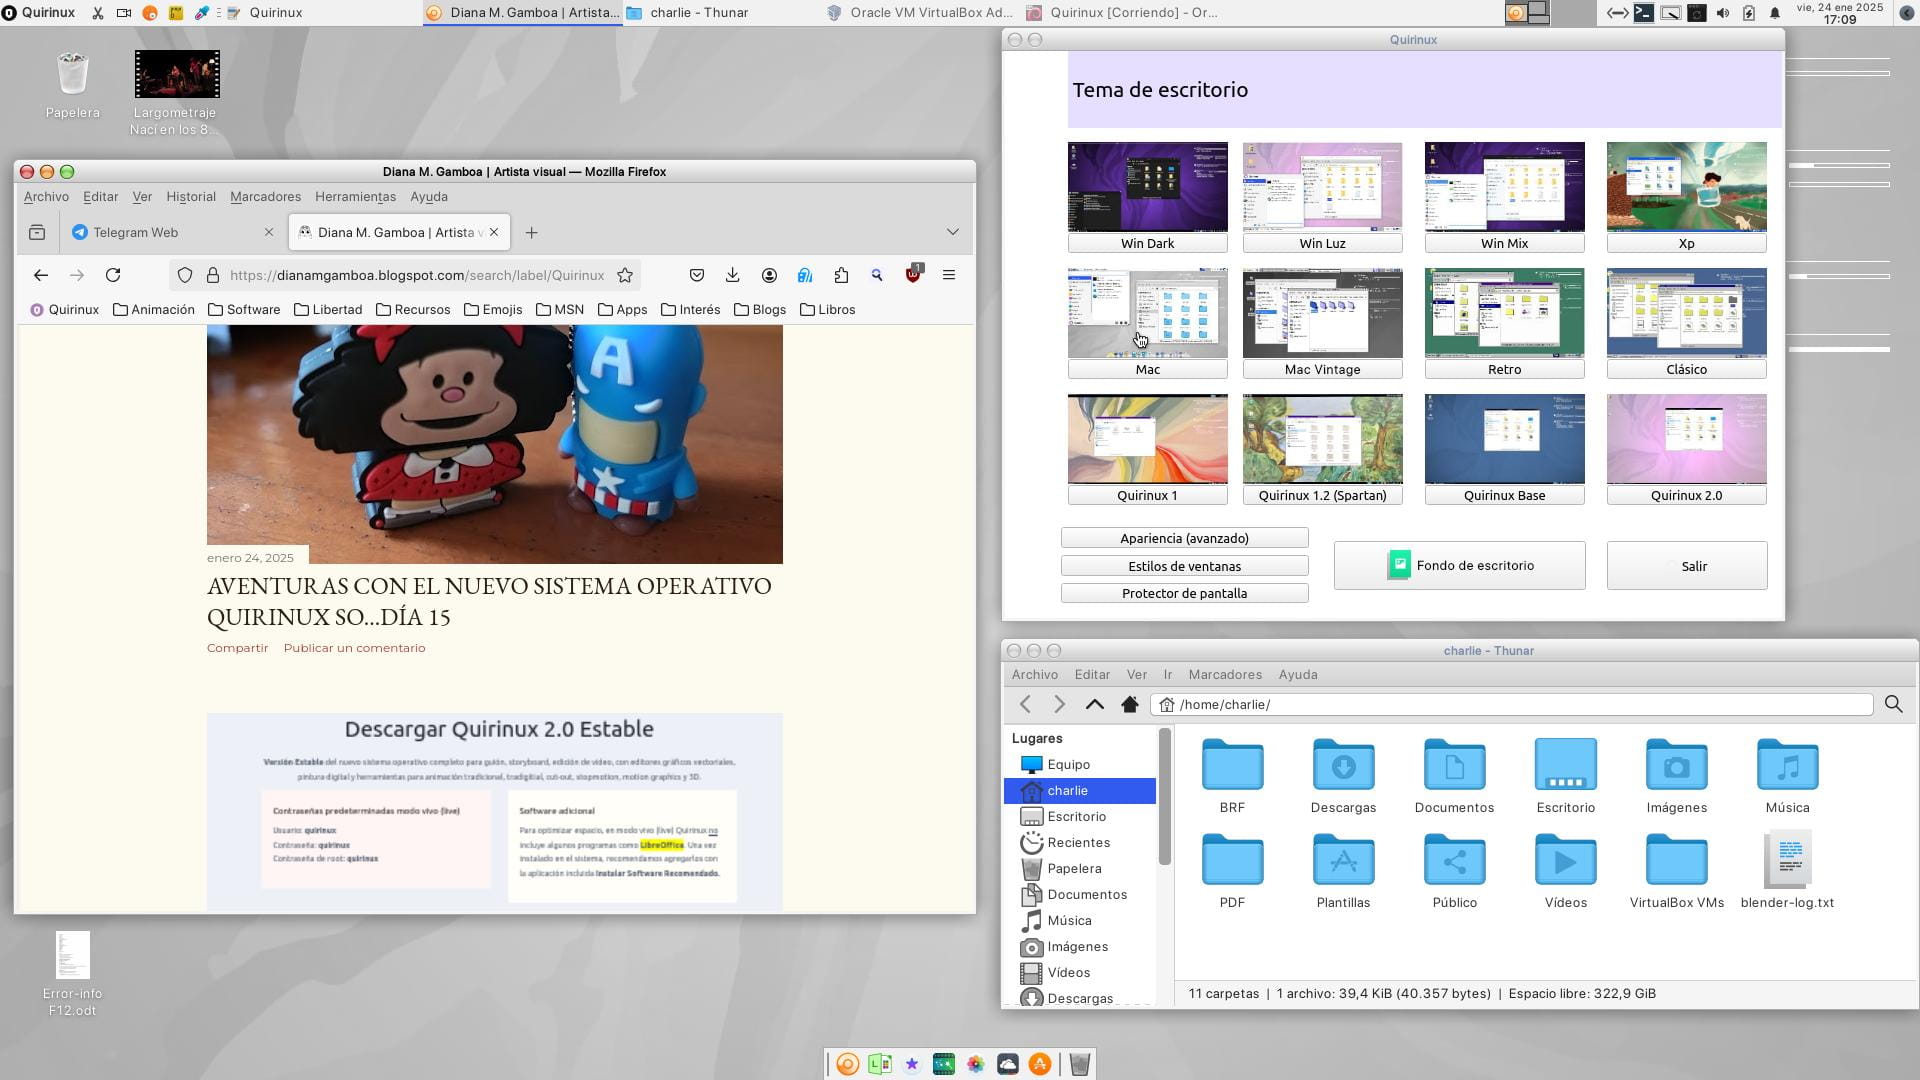Open the Animación bookmarks folder
The height and width of the screenshot is (1080, 1920).
(x=153, y=310)
